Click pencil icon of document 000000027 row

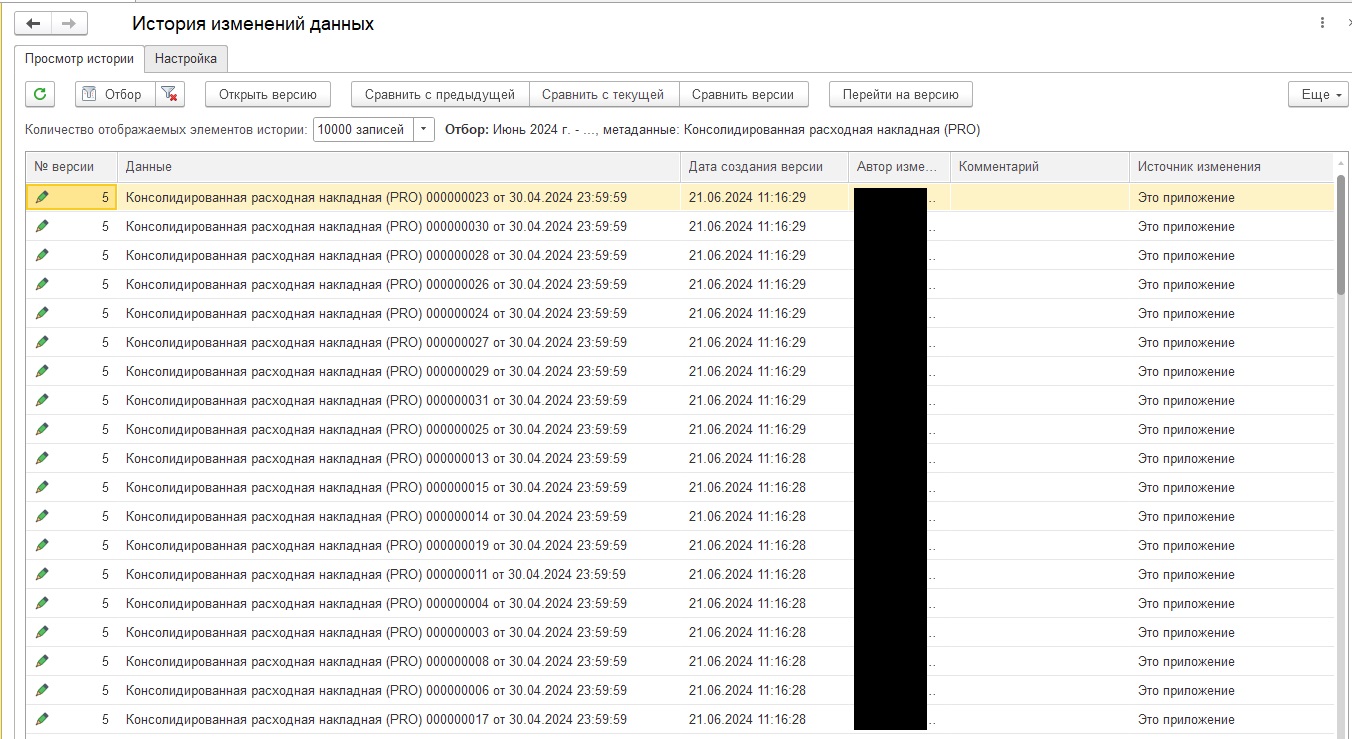coord(42,342)
